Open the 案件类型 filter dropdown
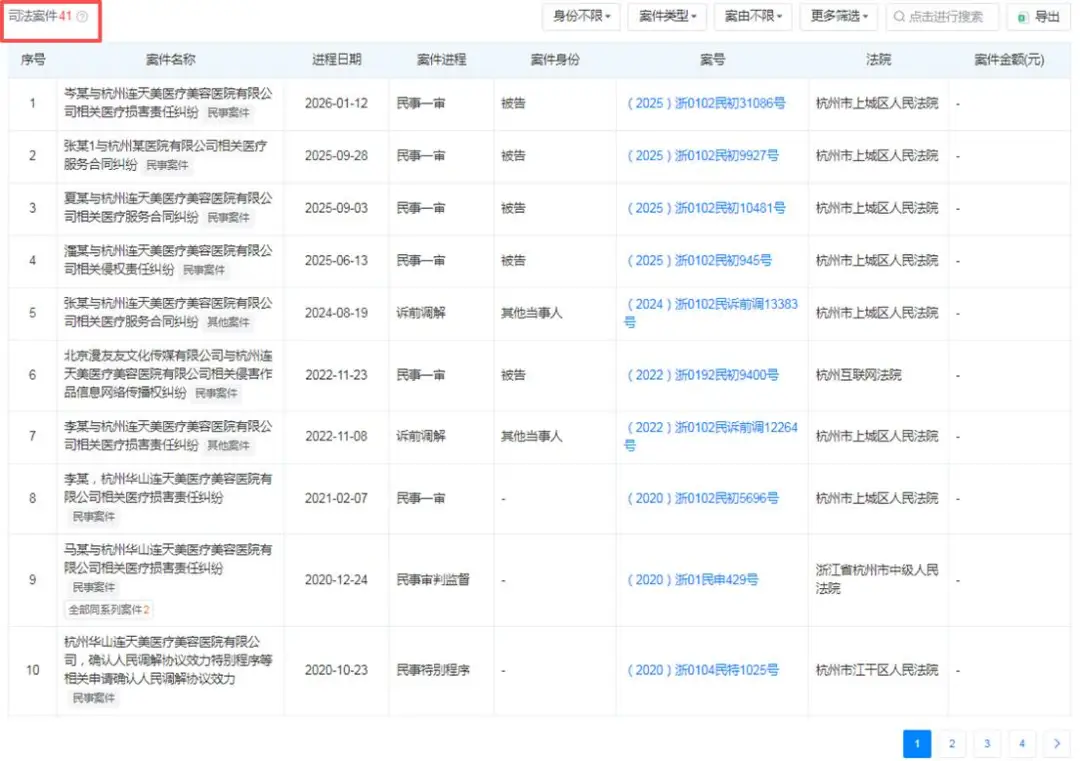 [667, 17]
